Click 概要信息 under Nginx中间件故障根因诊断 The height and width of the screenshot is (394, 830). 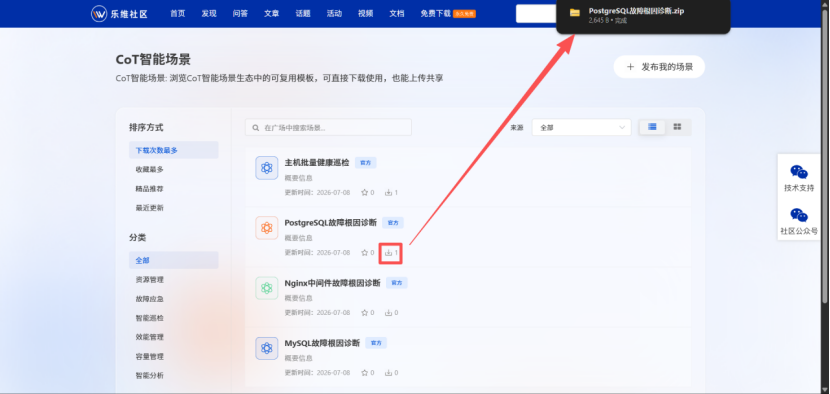(x=299, y=298)
